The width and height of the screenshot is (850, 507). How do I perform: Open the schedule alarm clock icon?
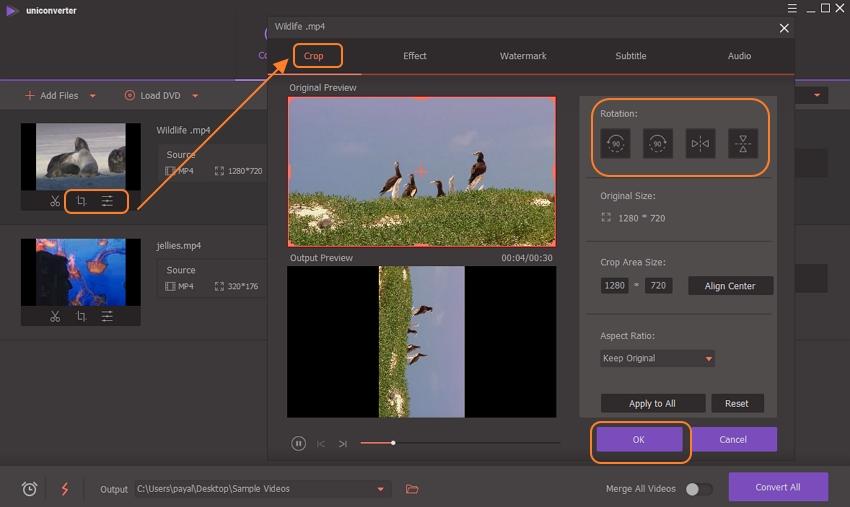click(x=30, y=489)
